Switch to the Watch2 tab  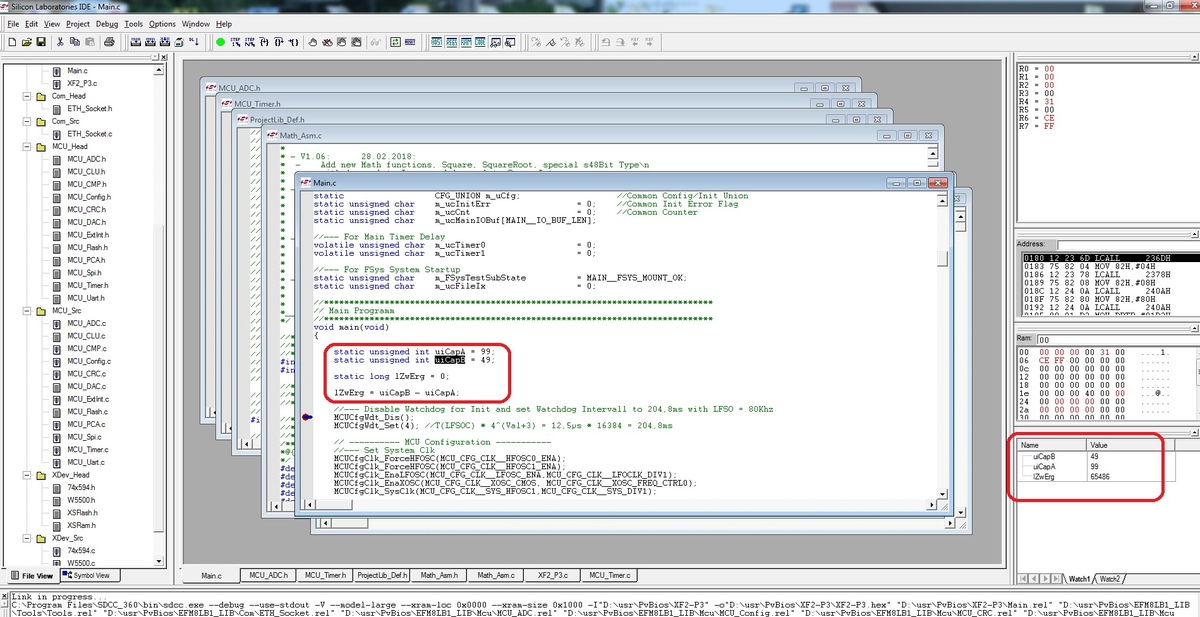tap(1109, 579)
